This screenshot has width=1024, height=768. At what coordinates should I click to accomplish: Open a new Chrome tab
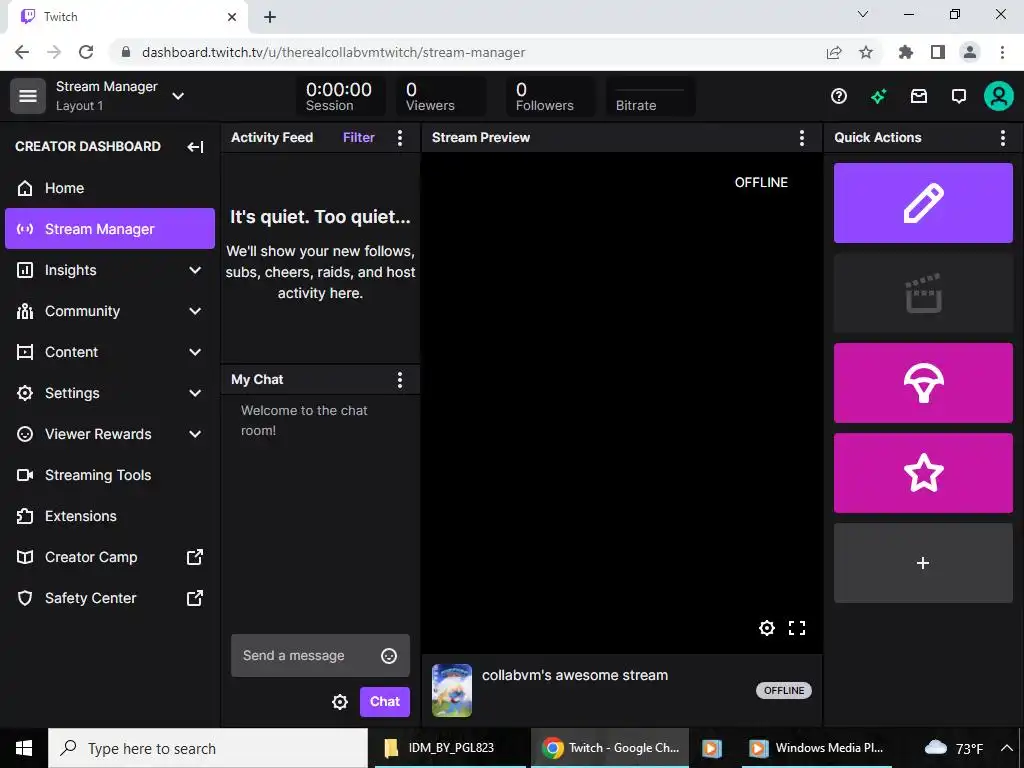click(270, 17)
